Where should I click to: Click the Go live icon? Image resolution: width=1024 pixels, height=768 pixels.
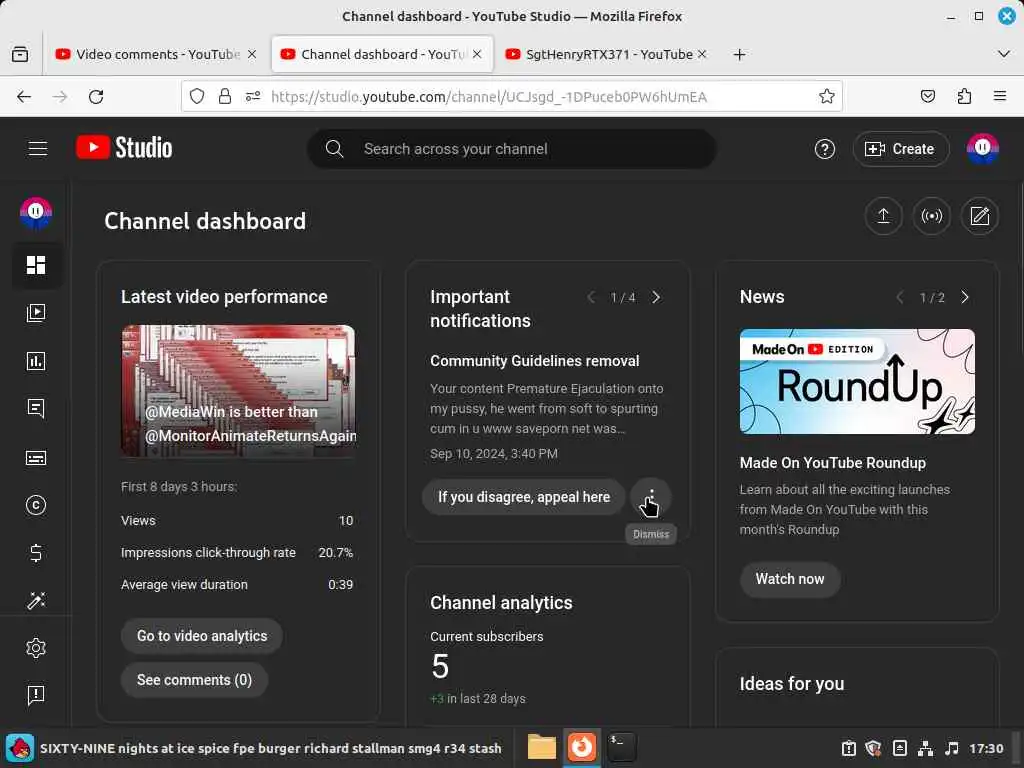[931, 216]
